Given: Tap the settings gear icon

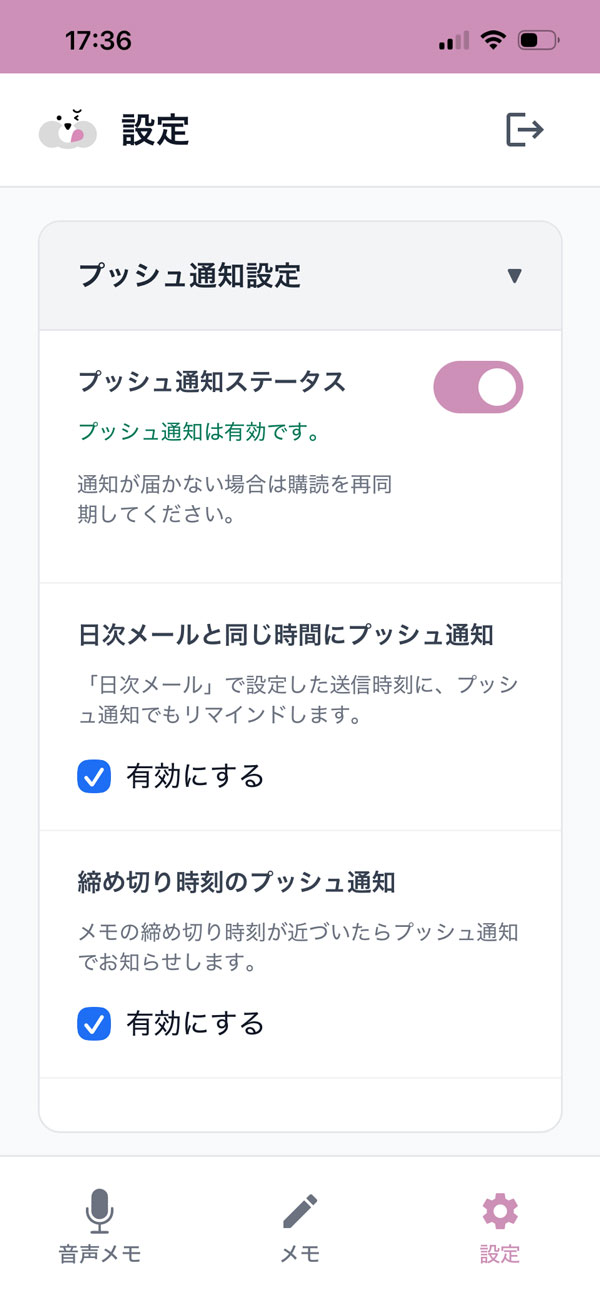Looking at the screenshot, I should click(500, 1211).
